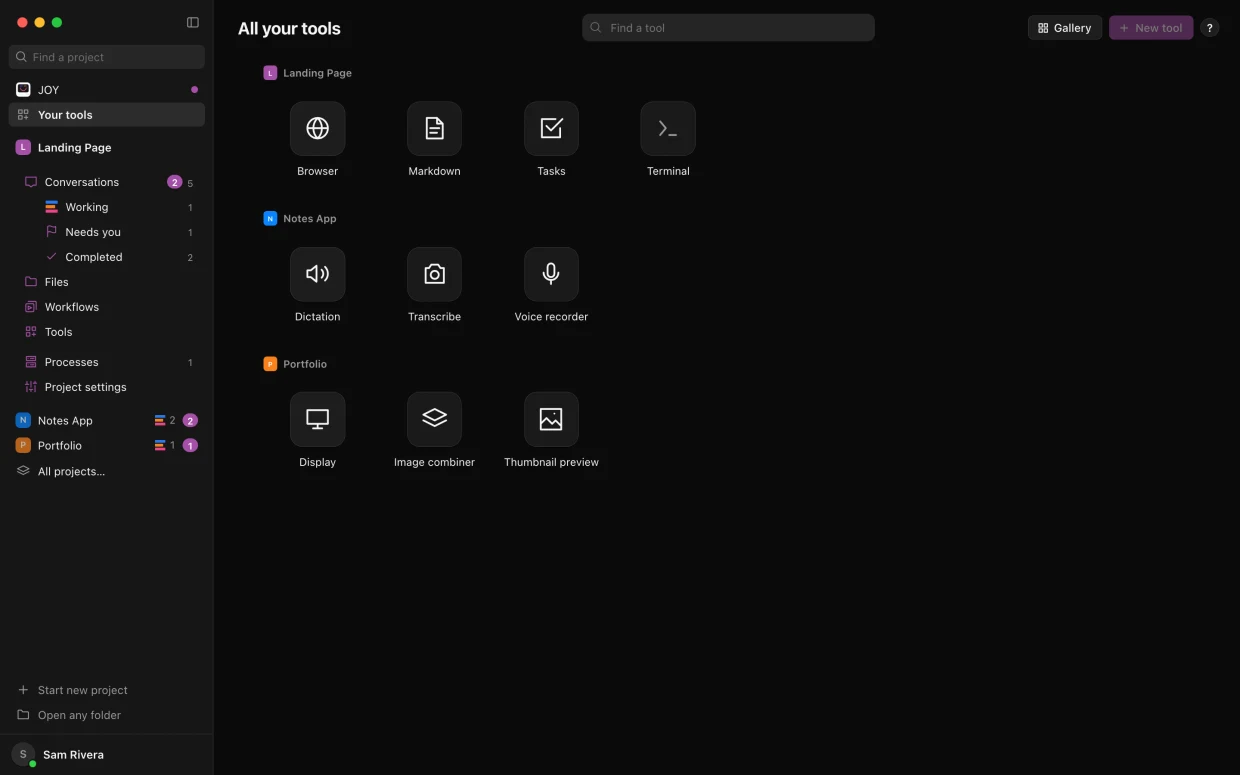Open the Notes App project in sidebar
Viewport: 1240px width, 775px height.
pyautogui.click(x=107, y=420)
